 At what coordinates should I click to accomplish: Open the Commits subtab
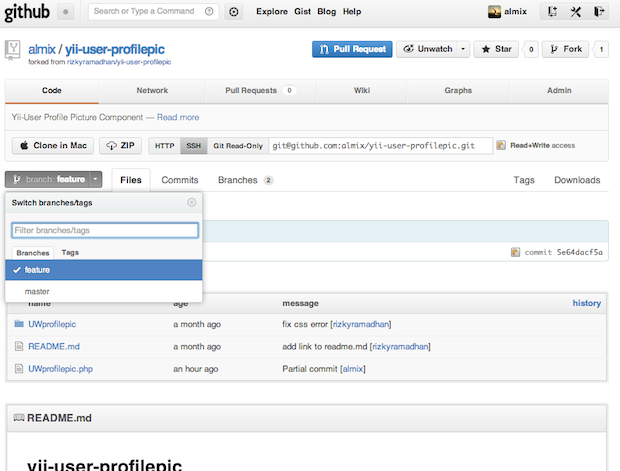click(180, 180)
